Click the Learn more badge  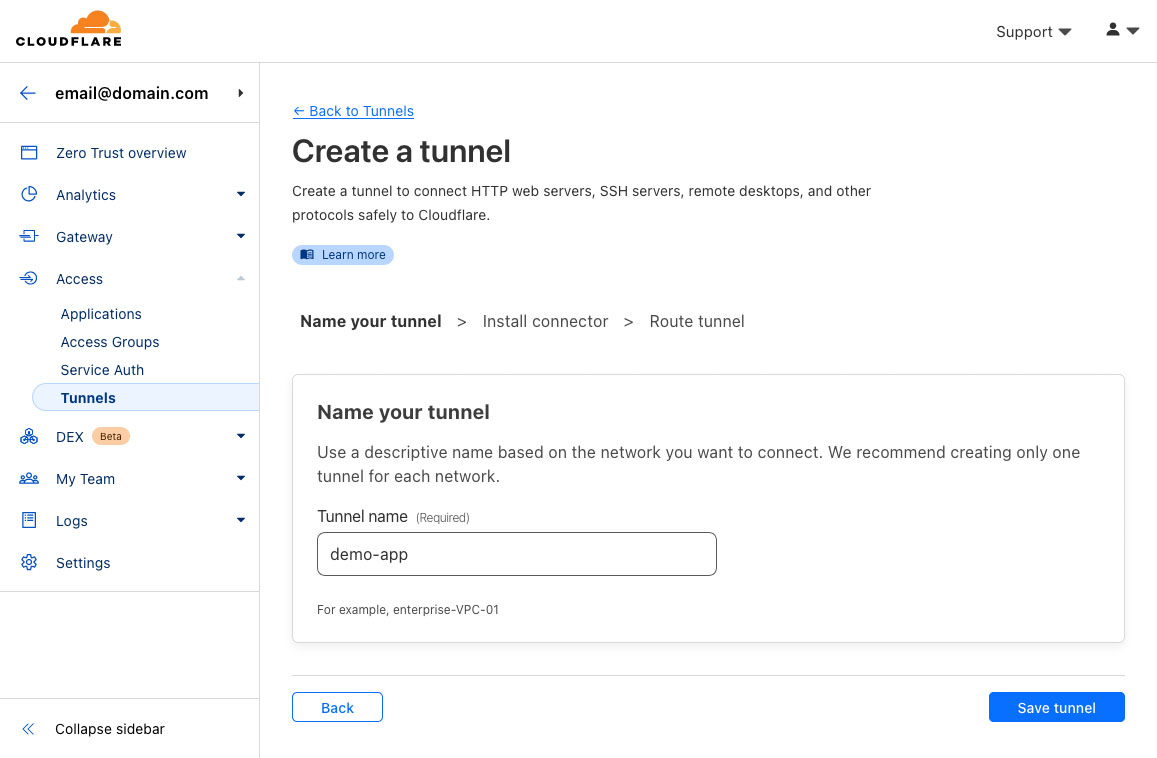(343, 255)
